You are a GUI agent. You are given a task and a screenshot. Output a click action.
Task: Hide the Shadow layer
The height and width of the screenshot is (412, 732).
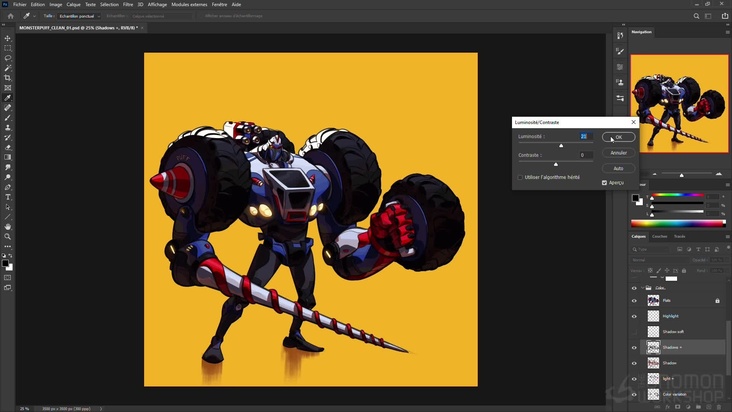click(x=634, y=363)
